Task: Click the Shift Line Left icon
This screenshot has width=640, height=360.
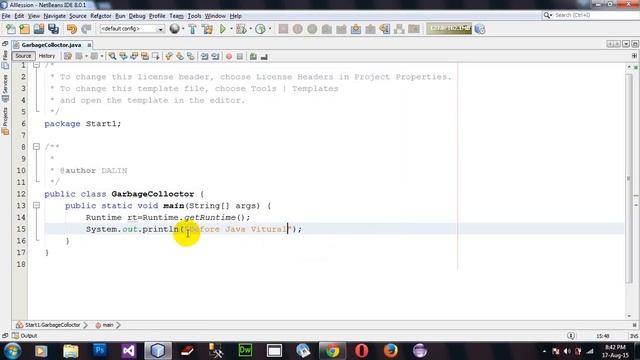Action: [204, 56]
